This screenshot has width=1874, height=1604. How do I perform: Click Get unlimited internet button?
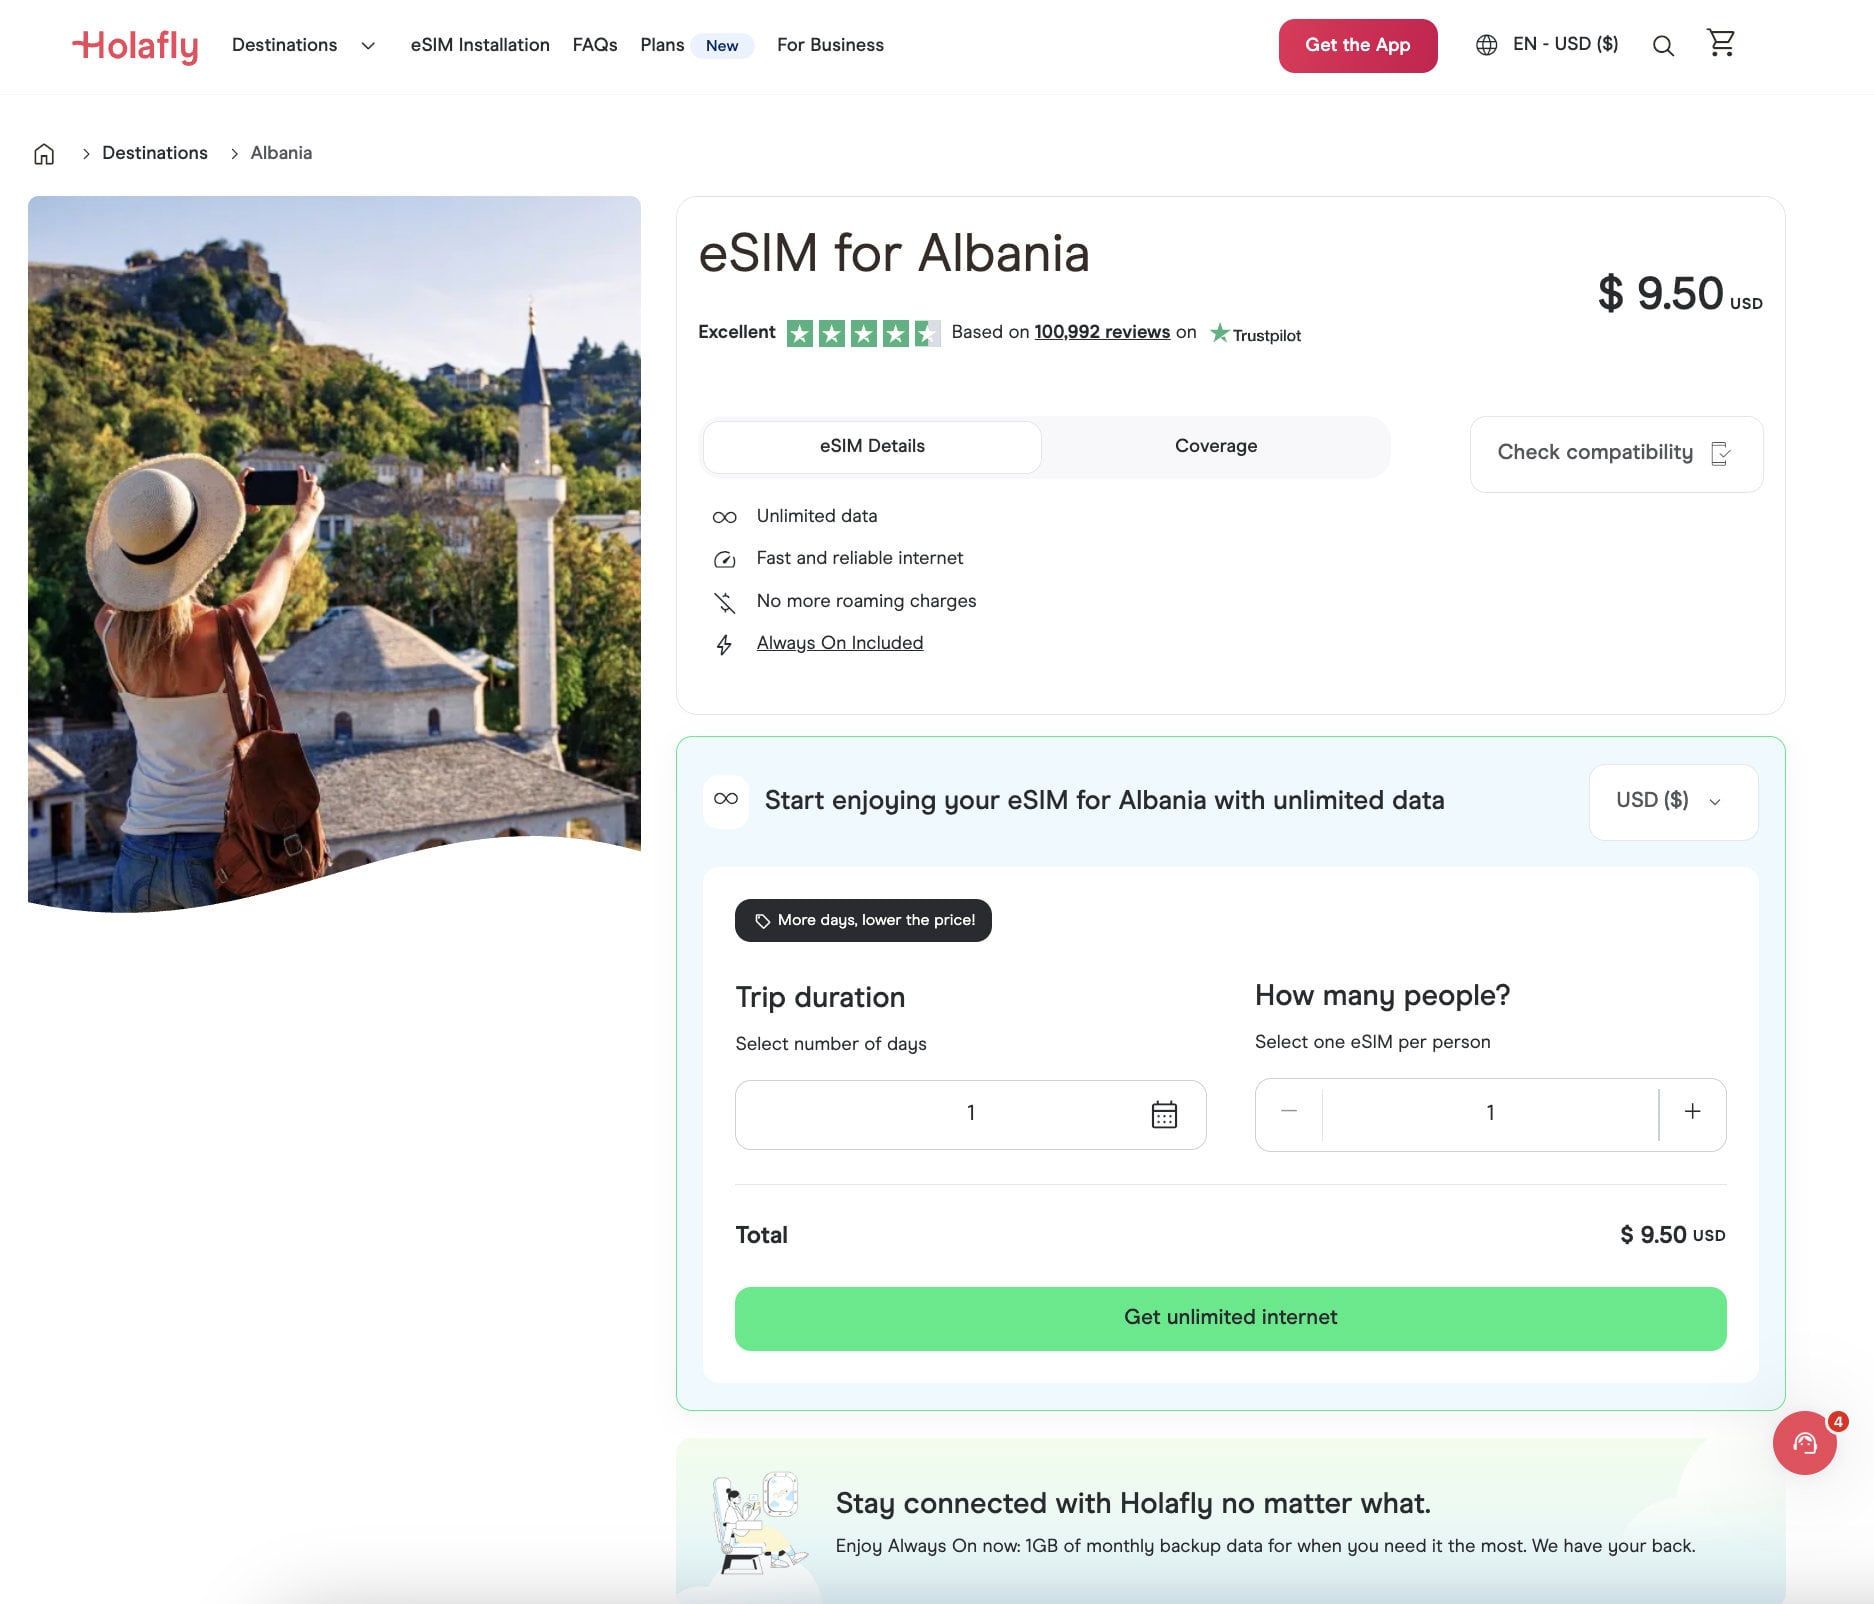click(1230, 1318)
